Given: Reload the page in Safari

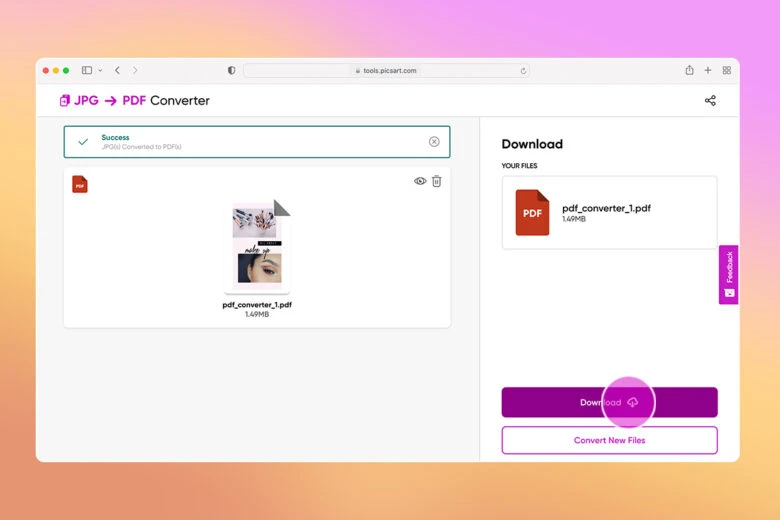Looking at the screenshot, I should pos(523,70).
